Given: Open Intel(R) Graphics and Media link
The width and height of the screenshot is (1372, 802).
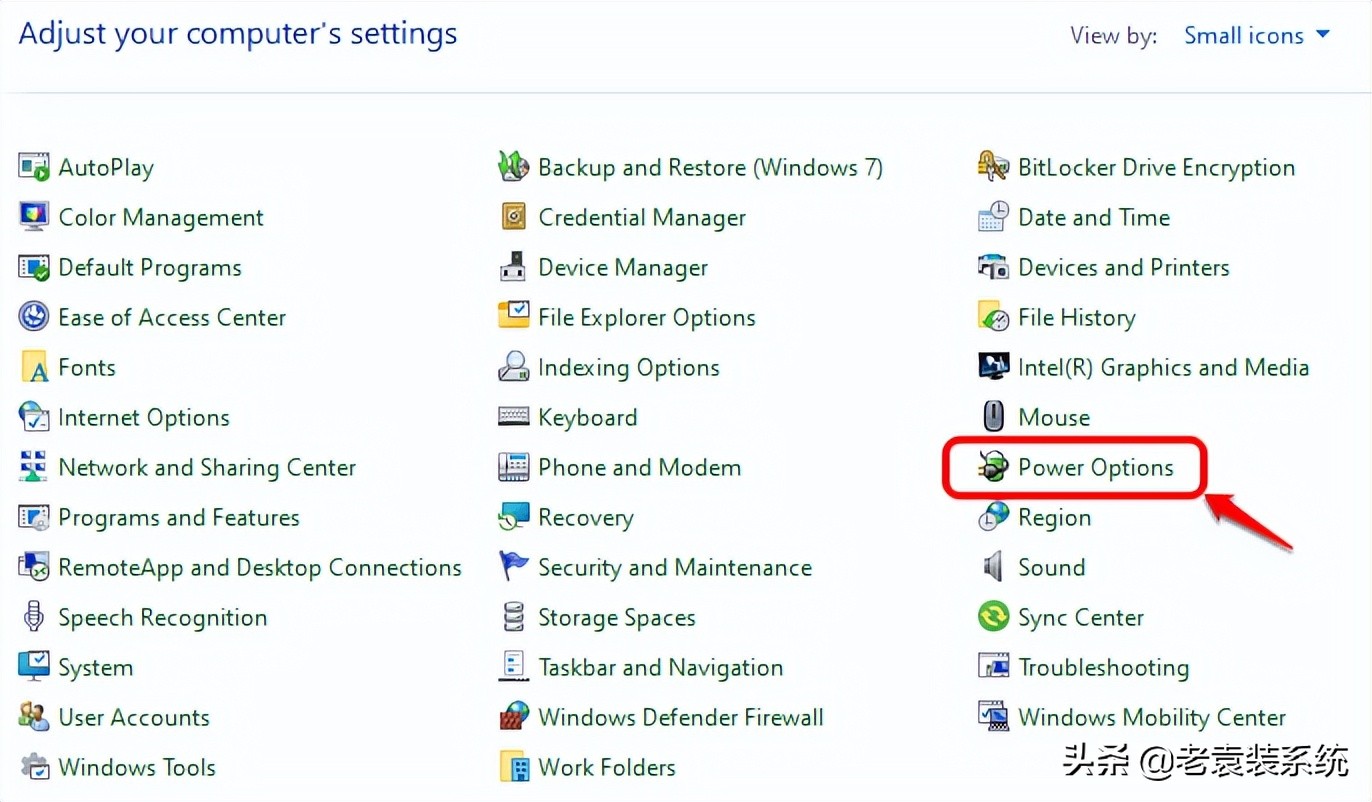Looking at the screenshot, I should pyautogui.click(x=1163, y=368).
